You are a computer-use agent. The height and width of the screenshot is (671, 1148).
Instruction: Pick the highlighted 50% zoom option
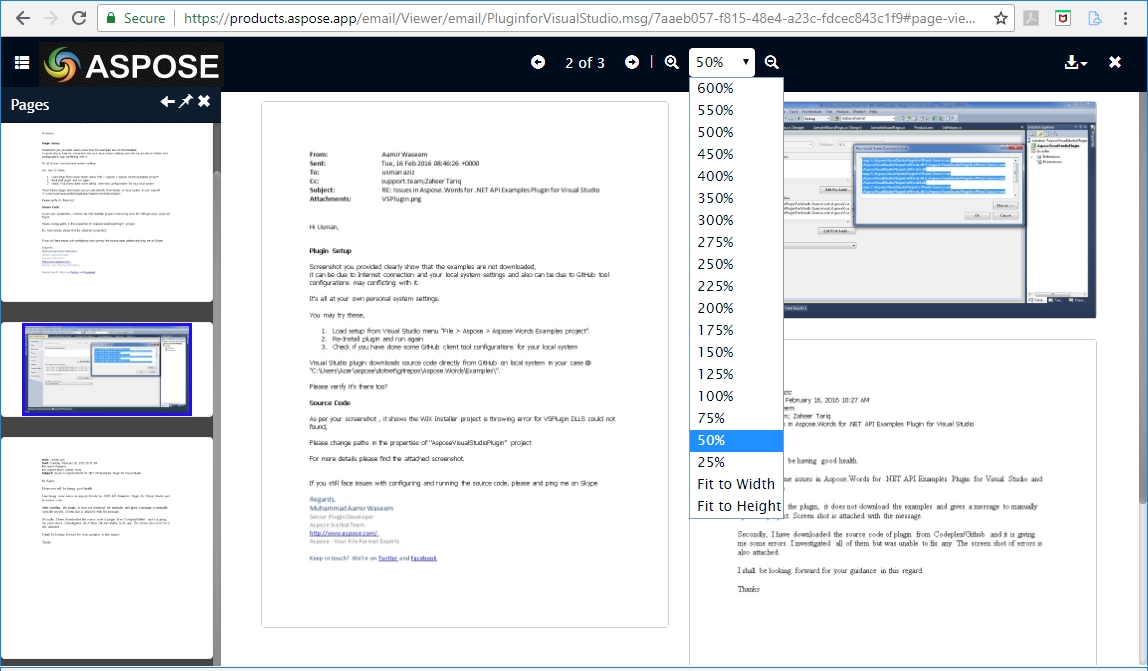click(737, 440)
